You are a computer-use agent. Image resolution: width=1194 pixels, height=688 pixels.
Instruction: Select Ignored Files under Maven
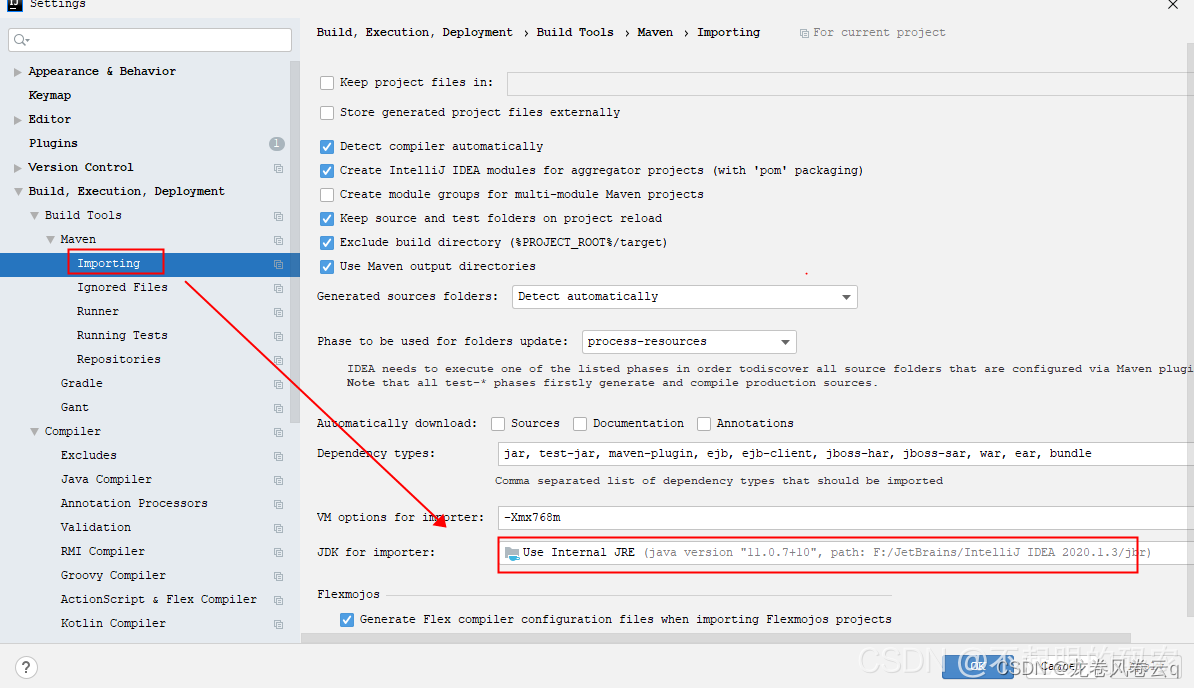(122, 287)
